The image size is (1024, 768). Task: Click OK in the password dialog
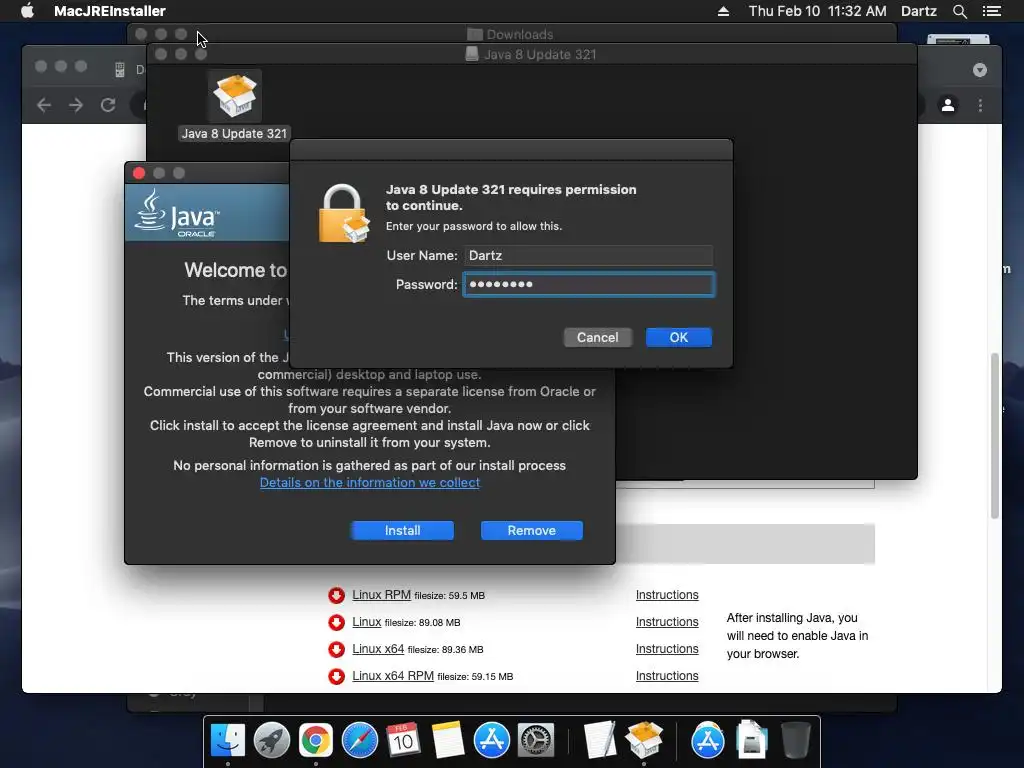(x=679, y=337)
